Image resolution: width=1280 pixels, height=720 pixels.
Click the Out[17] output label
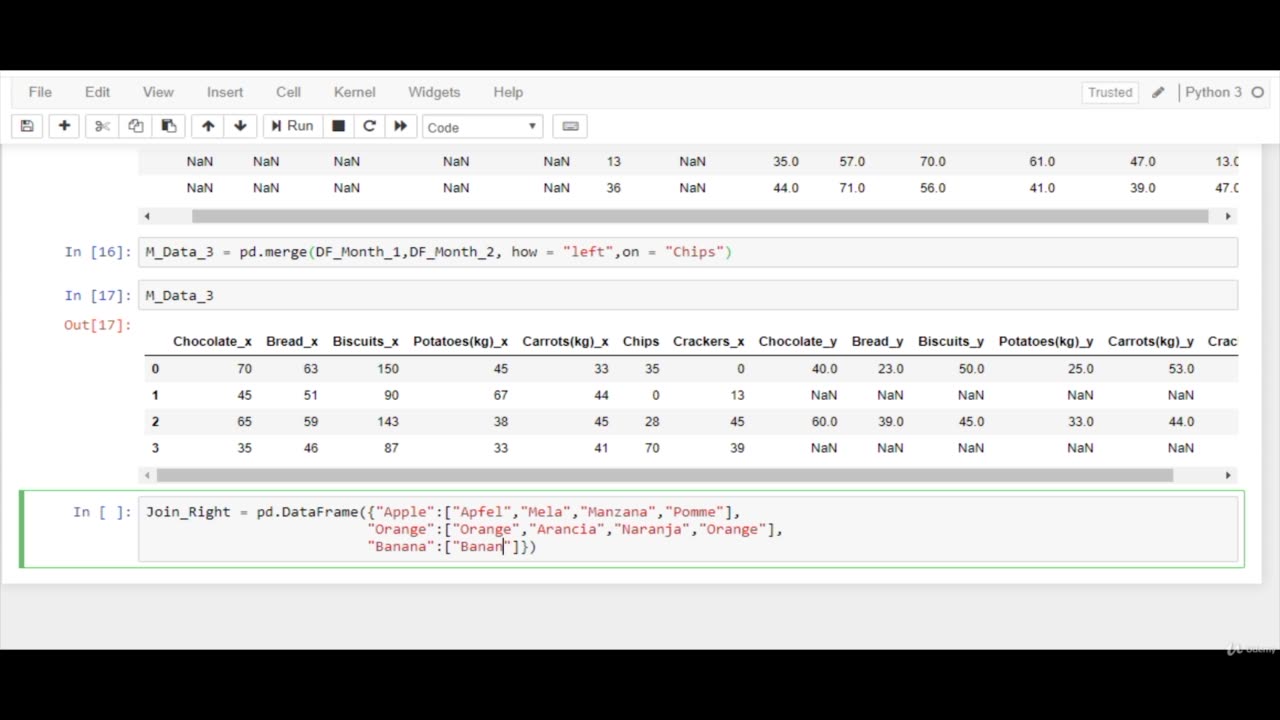coord(98,325)
